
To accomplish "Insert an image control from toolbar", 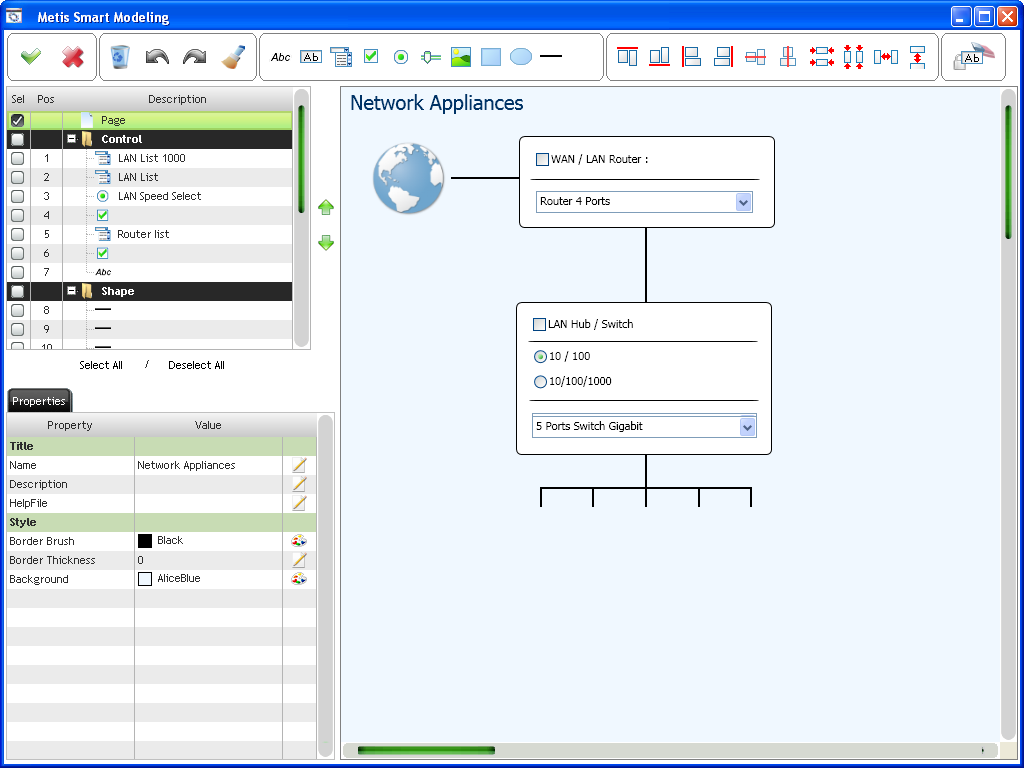I will [460, 57].
